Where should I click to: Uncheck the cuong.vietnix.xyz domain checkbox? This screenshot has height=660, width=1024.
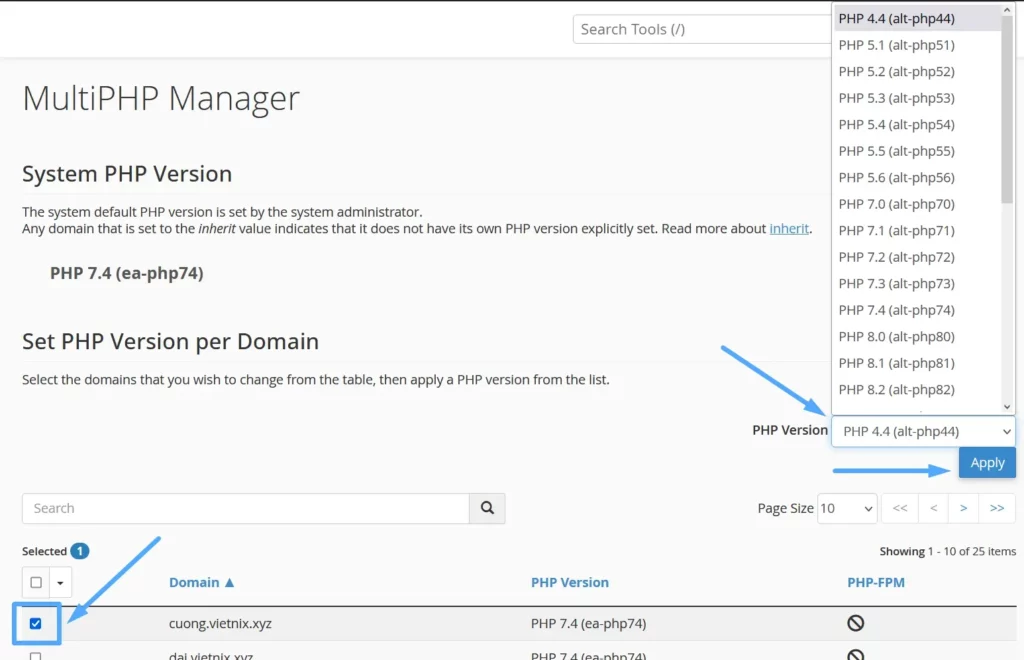[36, 624]
